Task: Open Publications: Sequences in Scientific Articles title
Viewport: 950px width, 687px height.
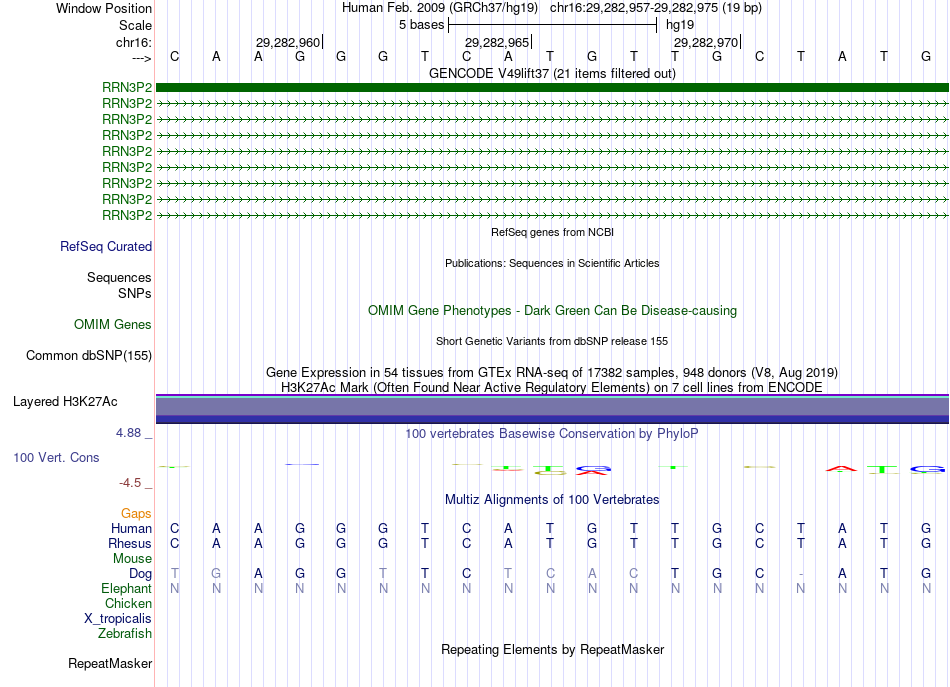Action: pos(552,263)
